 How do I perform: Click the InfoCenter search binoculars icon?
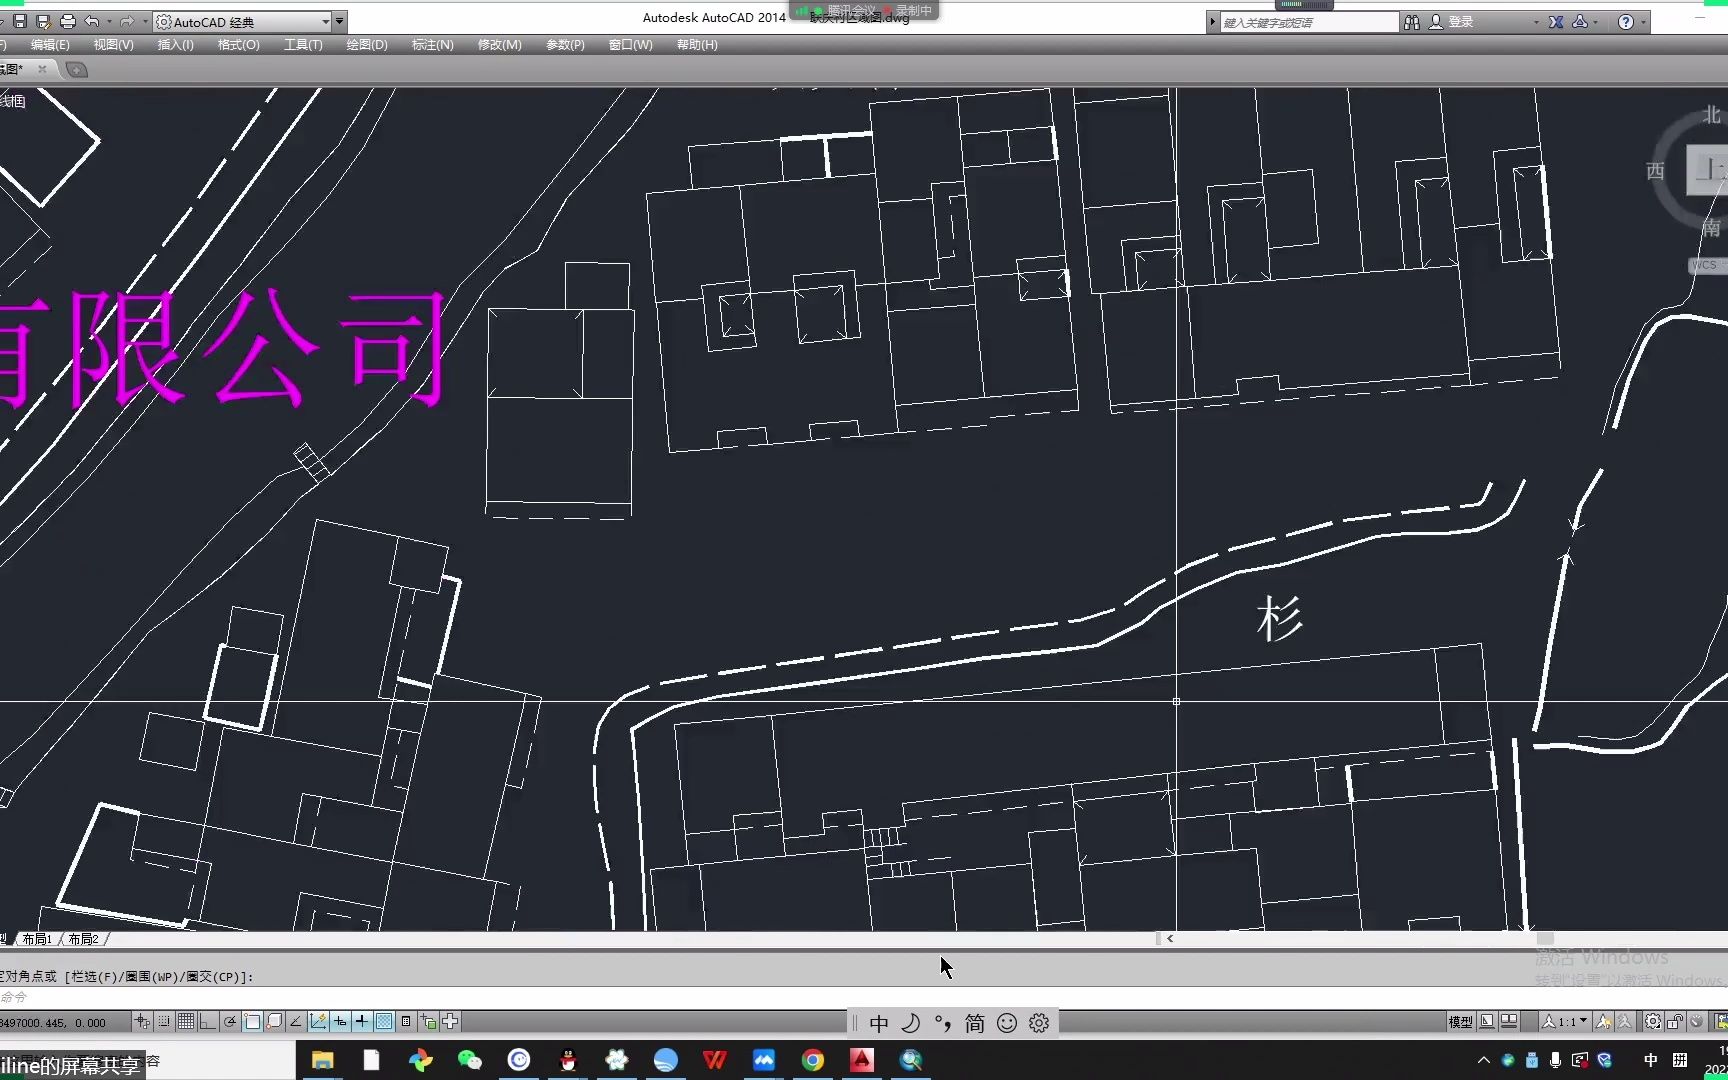[x=1411, y=21]
